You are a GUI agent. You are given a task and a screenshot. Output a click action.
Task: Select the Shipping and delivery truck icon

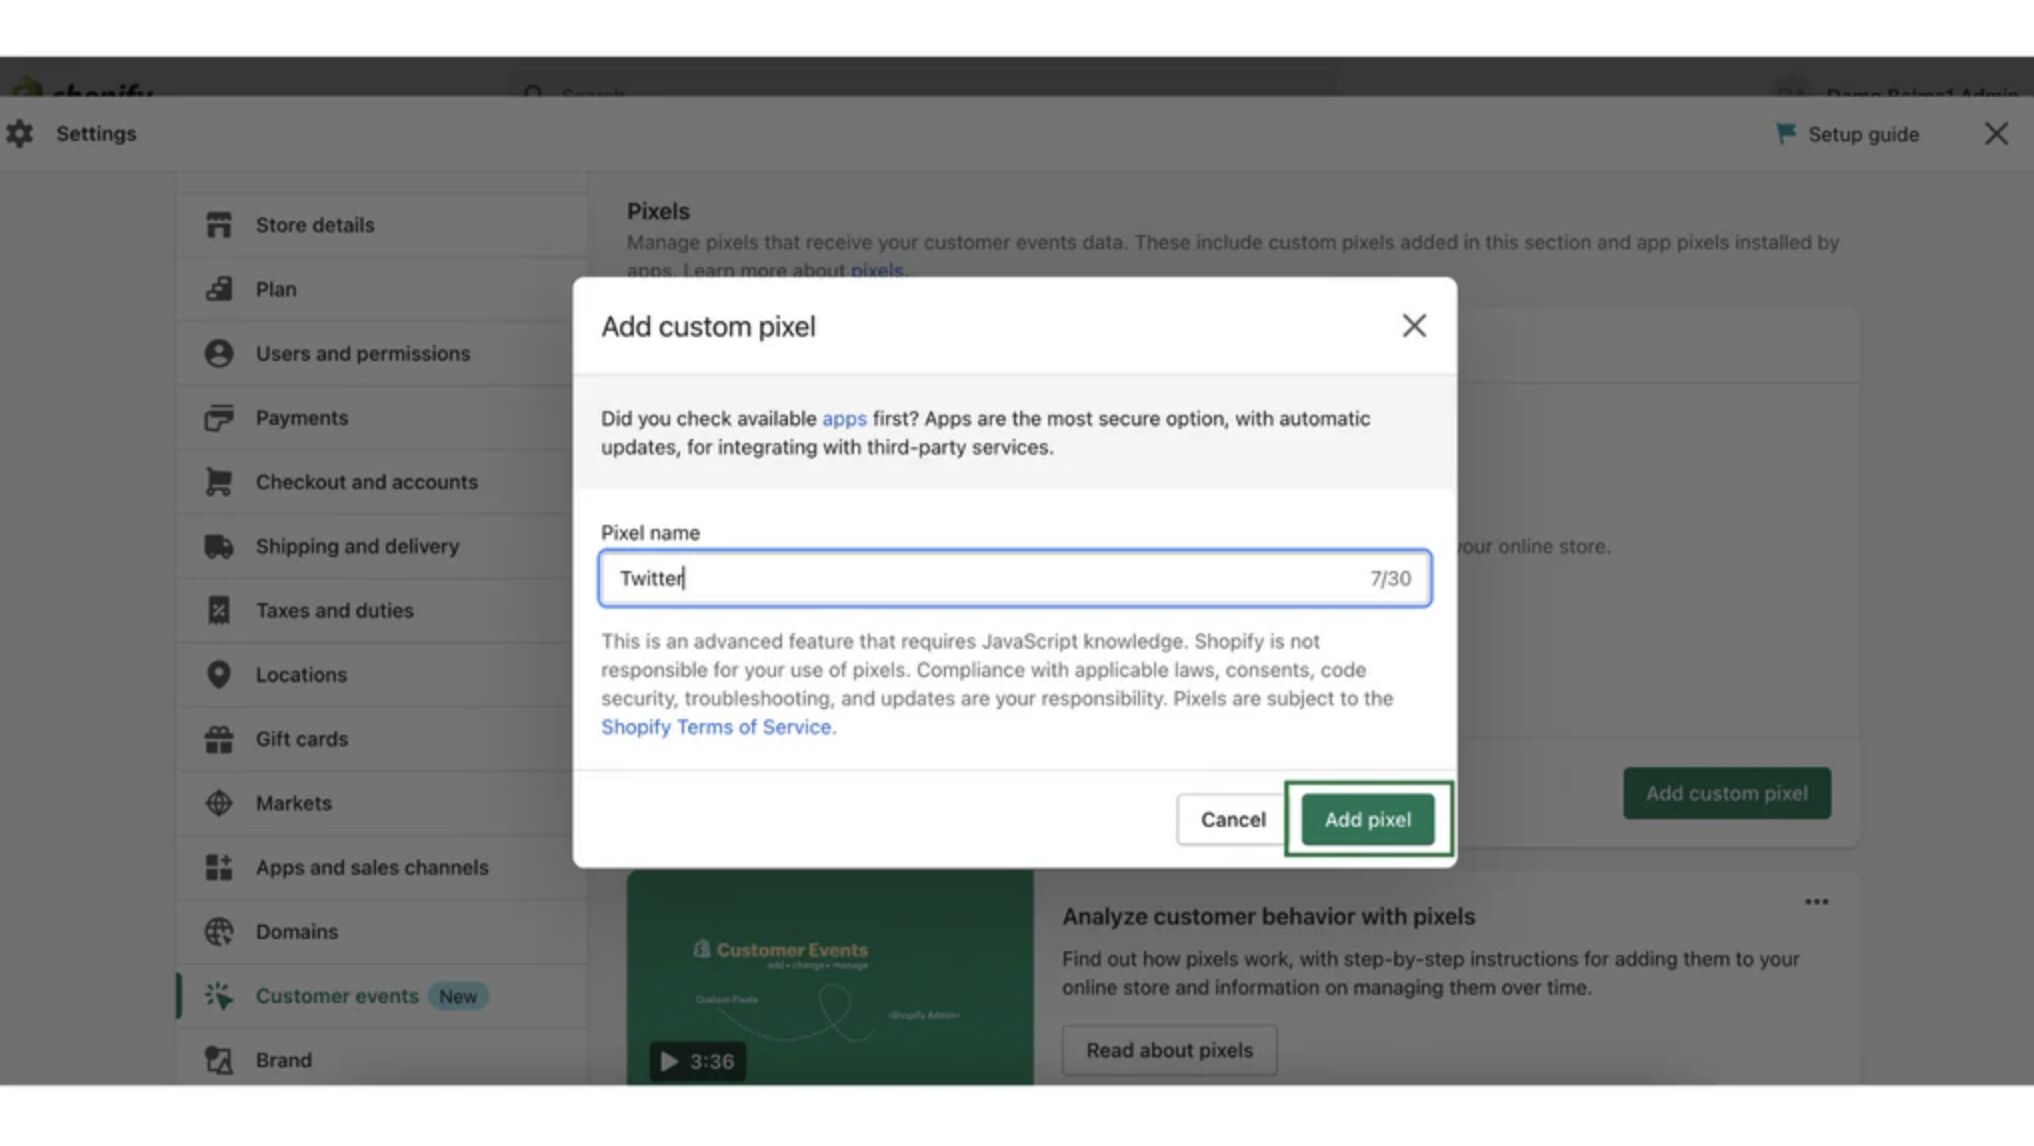click(x=219, y=546)
